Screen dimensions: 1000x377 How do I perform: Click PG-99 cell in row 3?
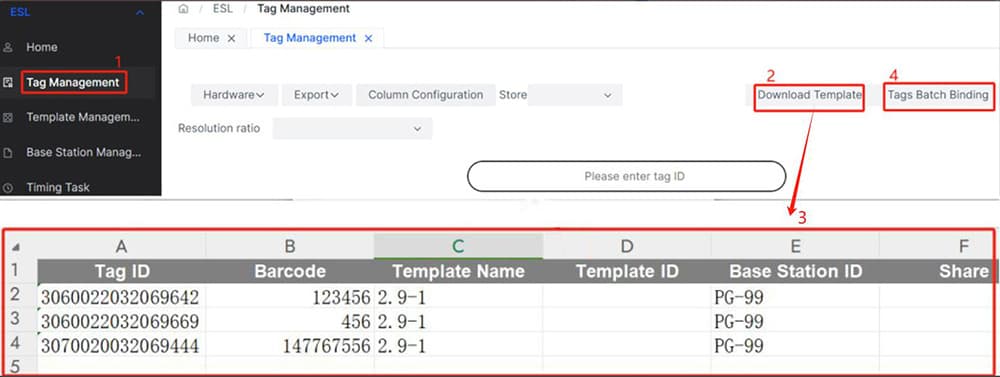click(x=795, y=320)
